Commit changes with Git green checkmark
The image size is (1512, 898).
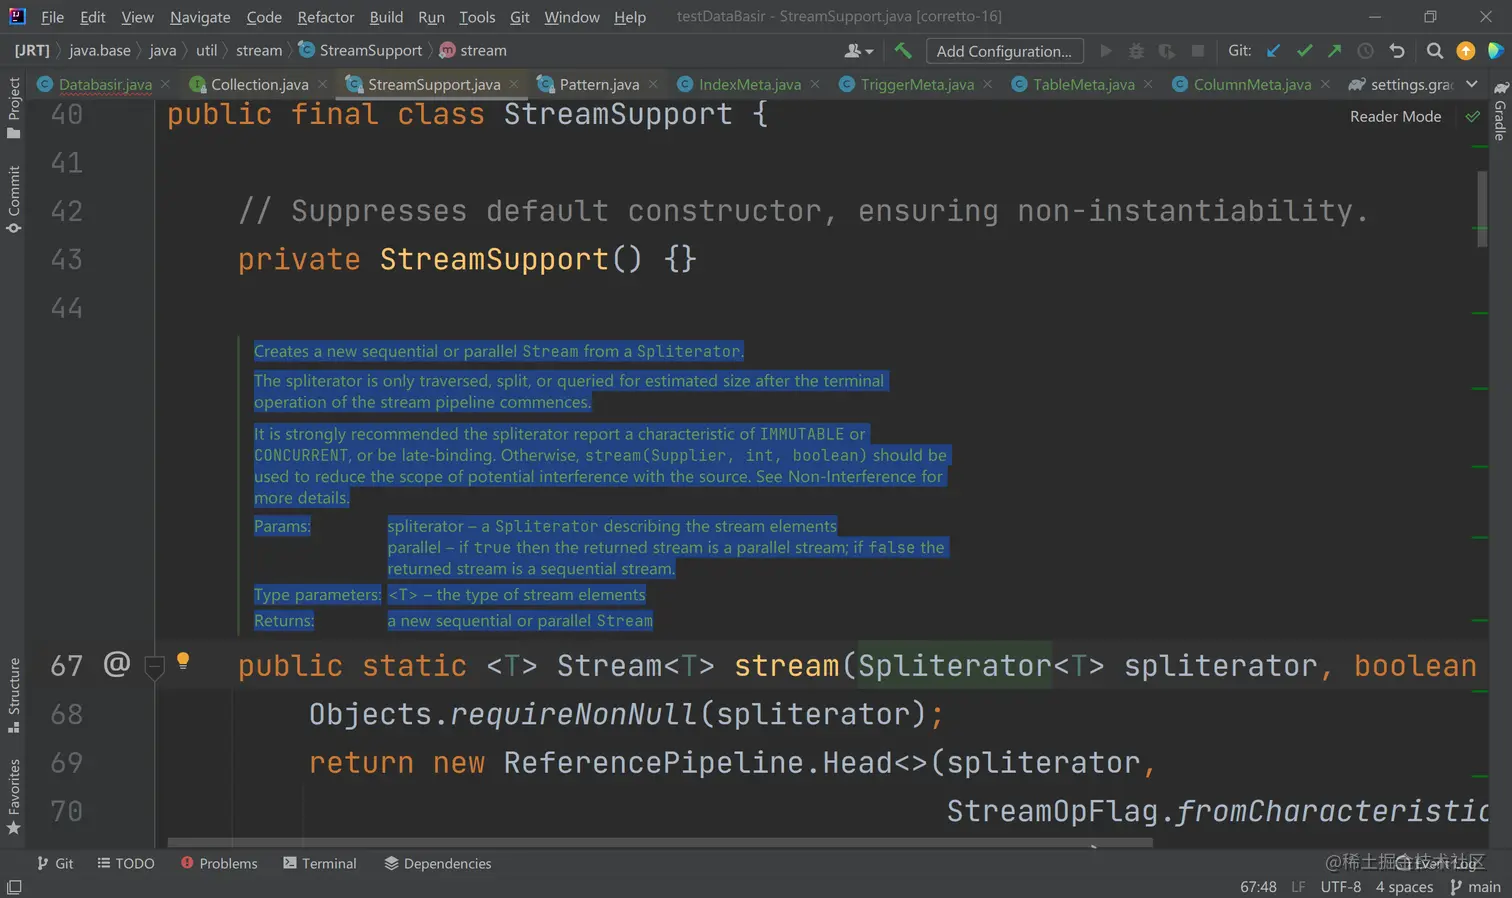pyautogui.click(x=1304, y=50)
